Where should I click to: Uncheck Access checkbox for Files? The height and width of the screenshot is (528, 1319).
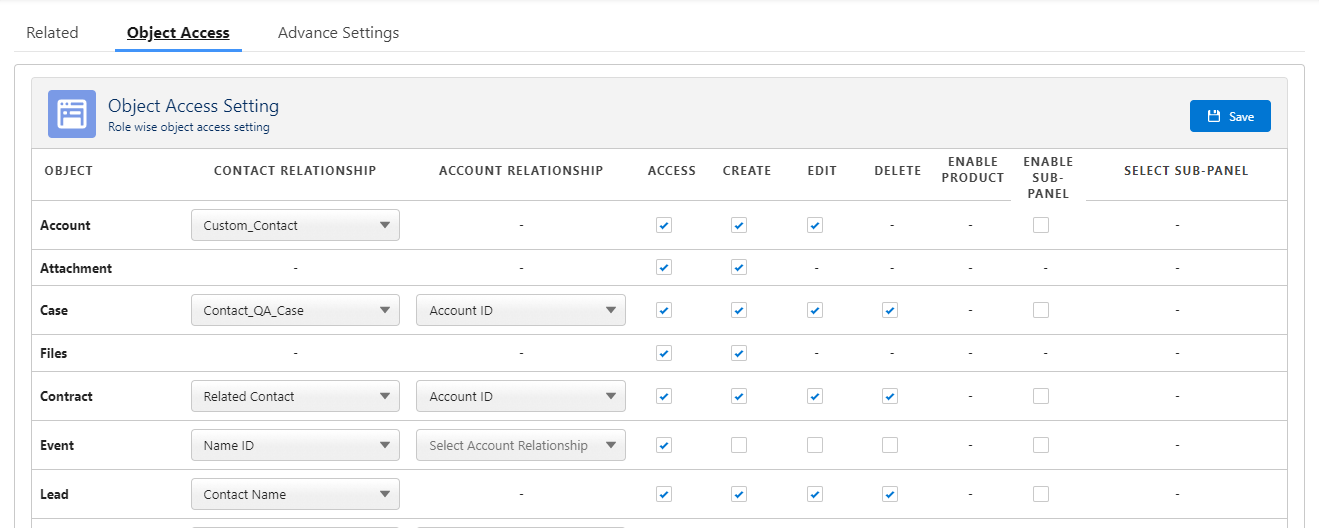point(664,353)
